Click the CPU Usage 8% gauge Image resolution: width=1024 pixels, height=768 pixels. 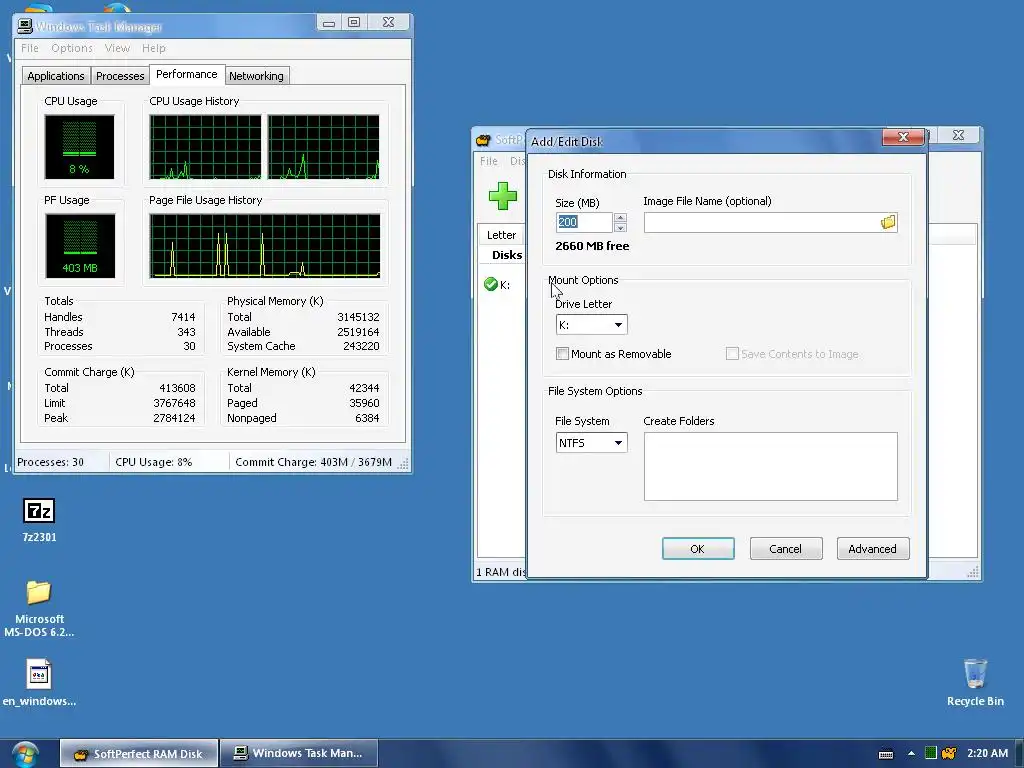tap(79, 146)
